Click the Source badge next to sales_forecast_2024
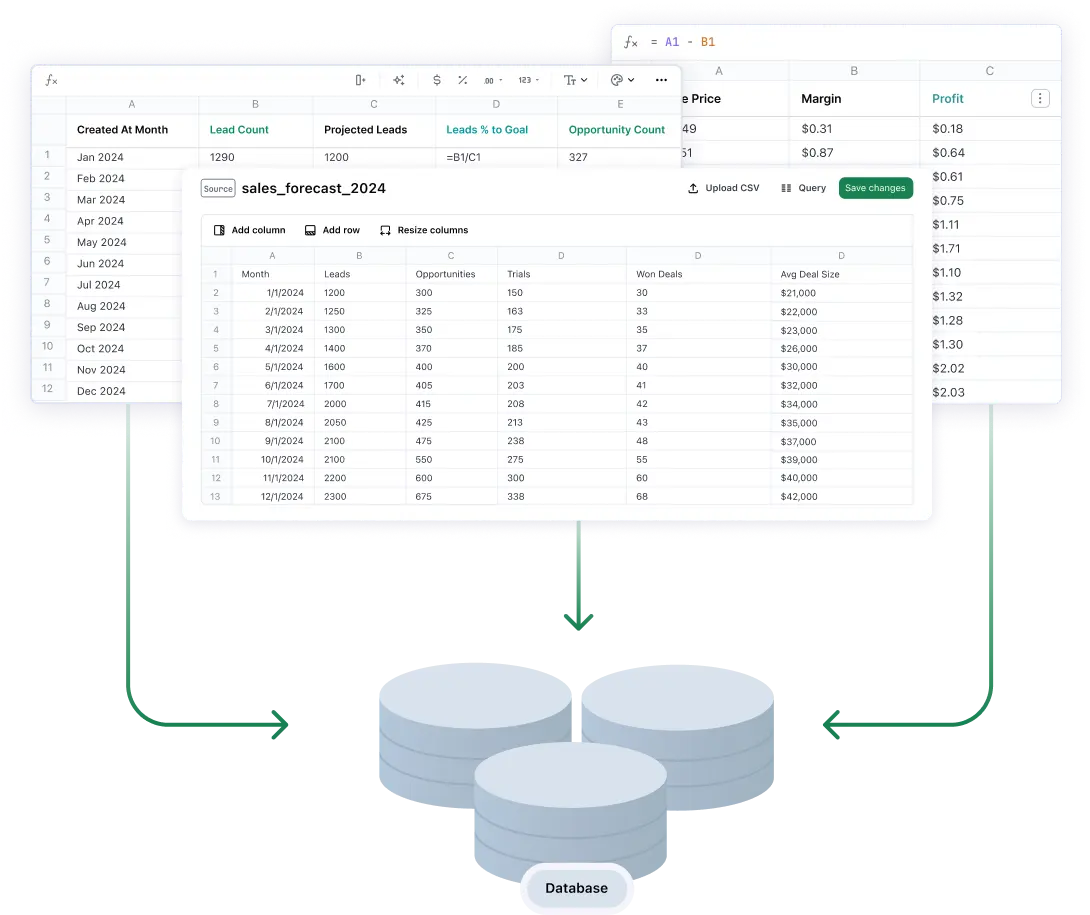The image size is (1090, 915). (x=217, y=188)
